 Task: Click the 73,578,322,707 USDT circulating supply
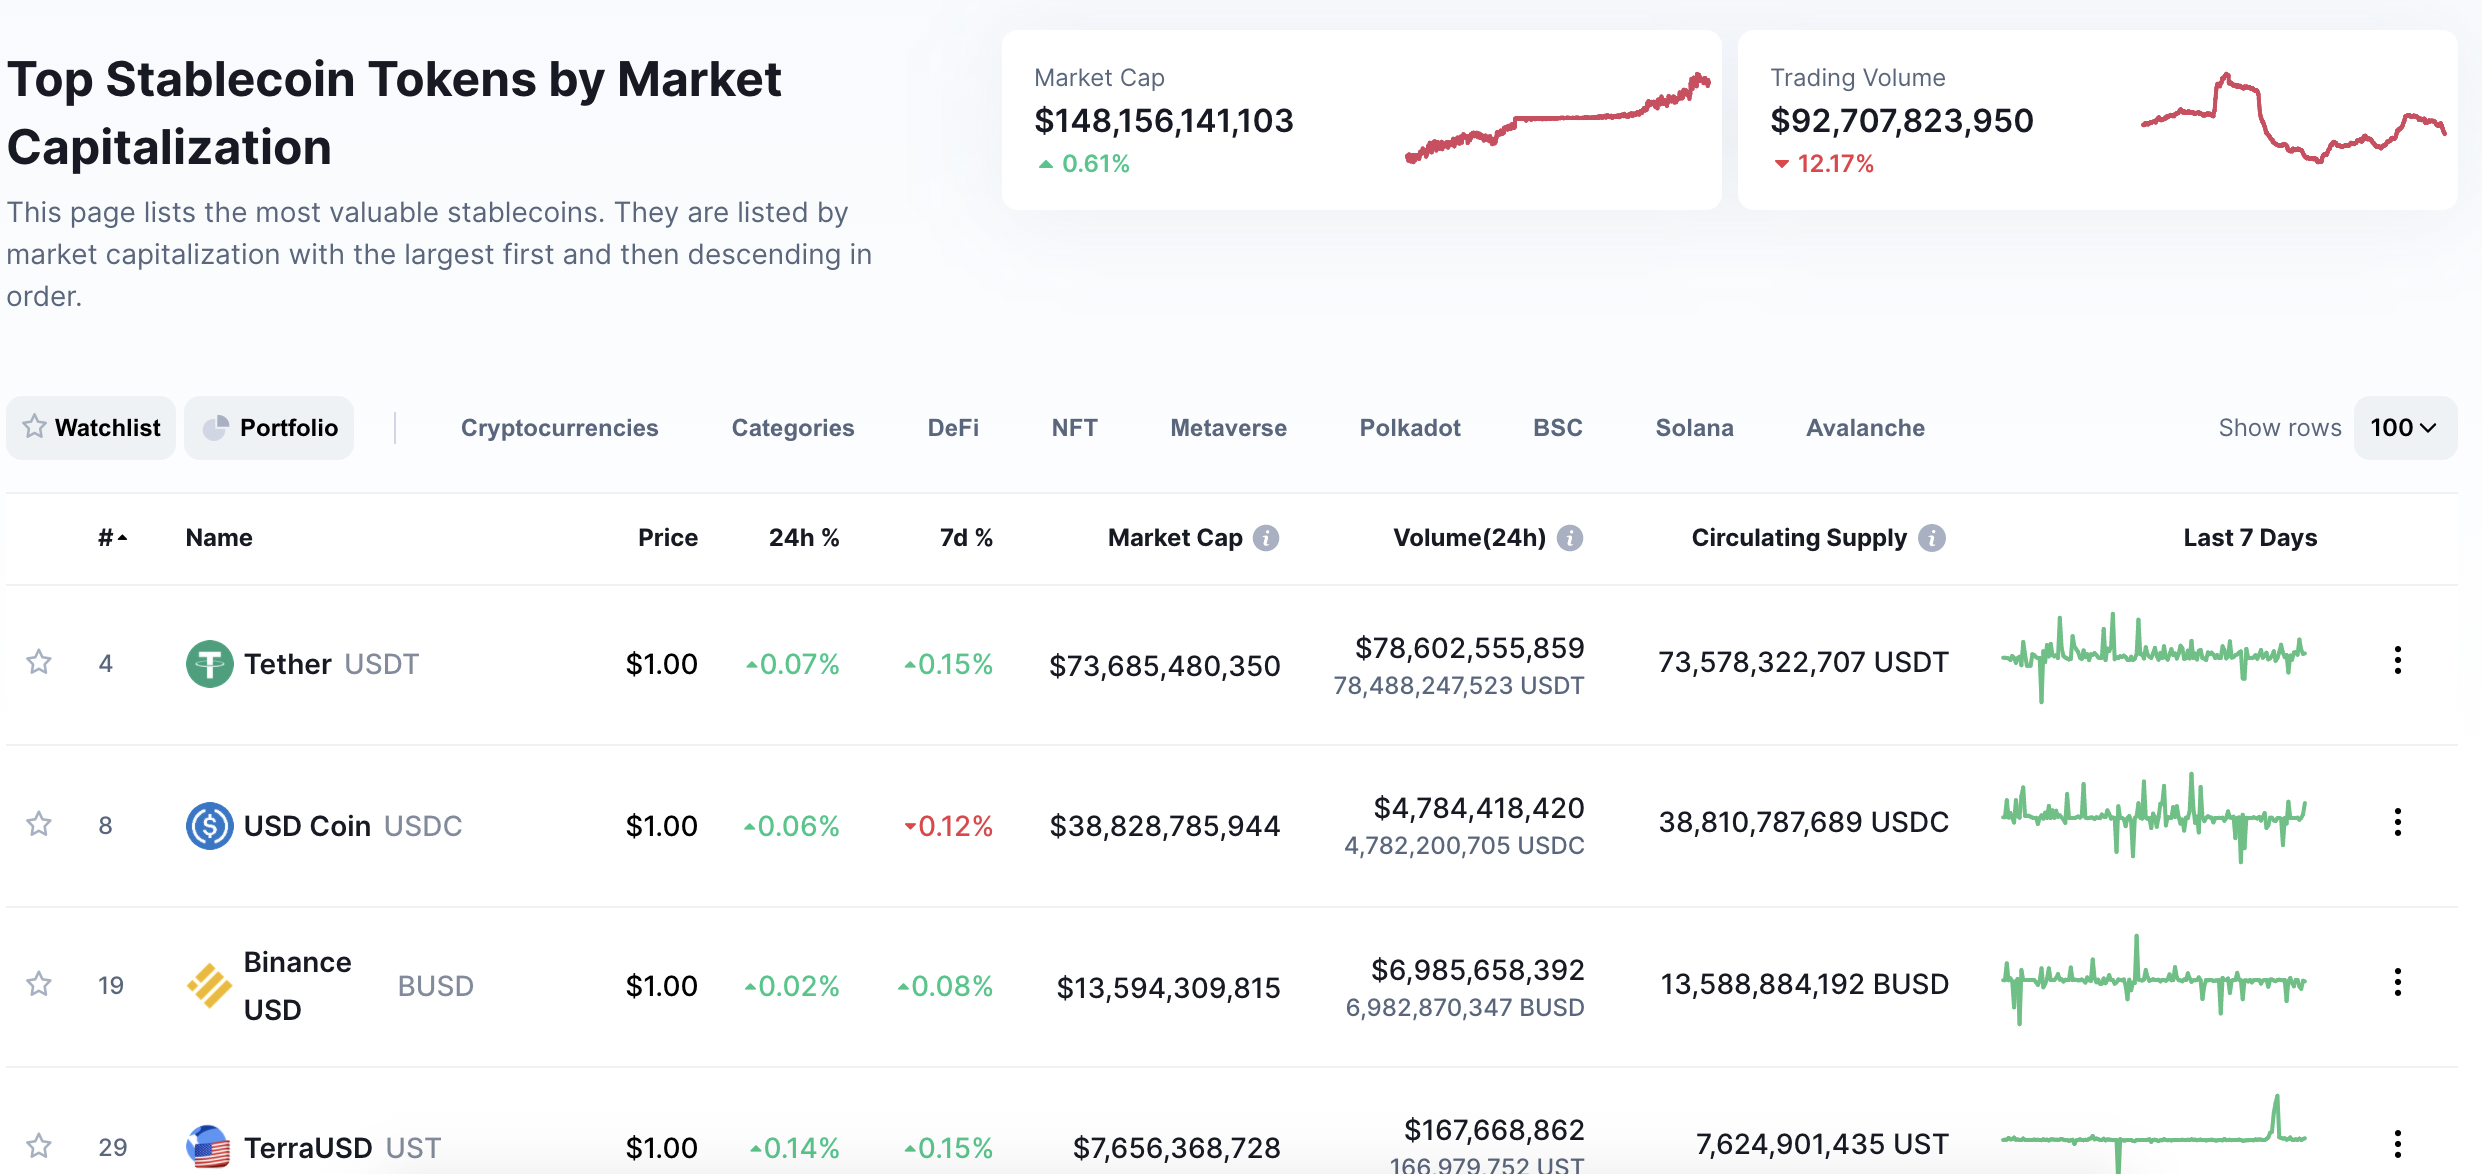click(1804, 662)
